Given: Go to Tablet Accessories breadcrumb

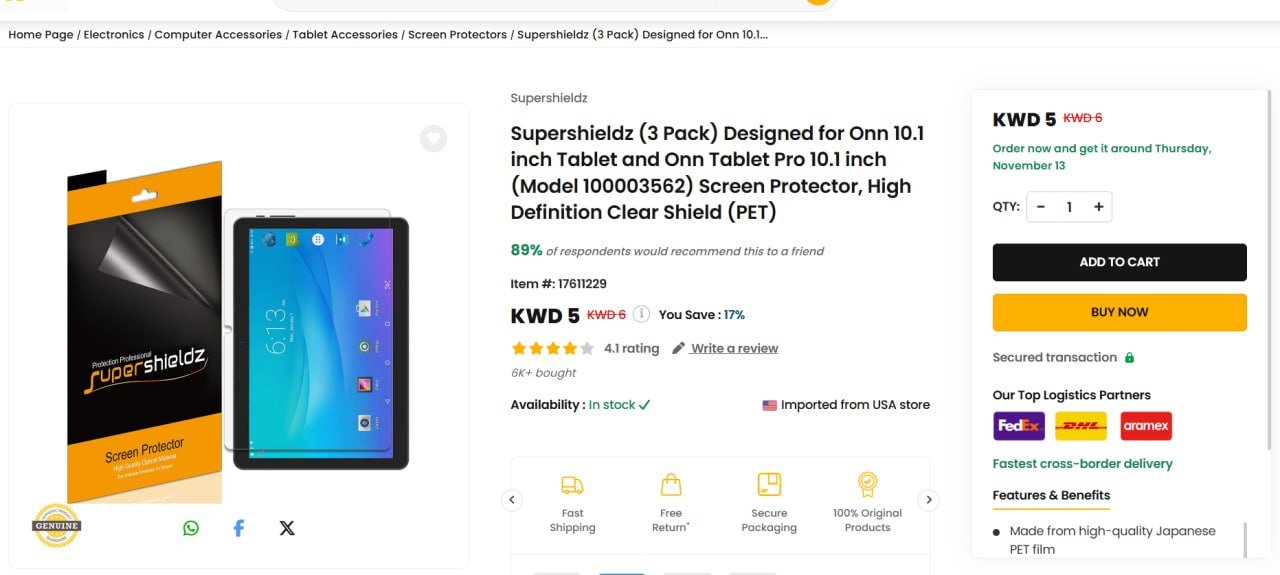Looking at the screenshot, I should pos(345,34).
